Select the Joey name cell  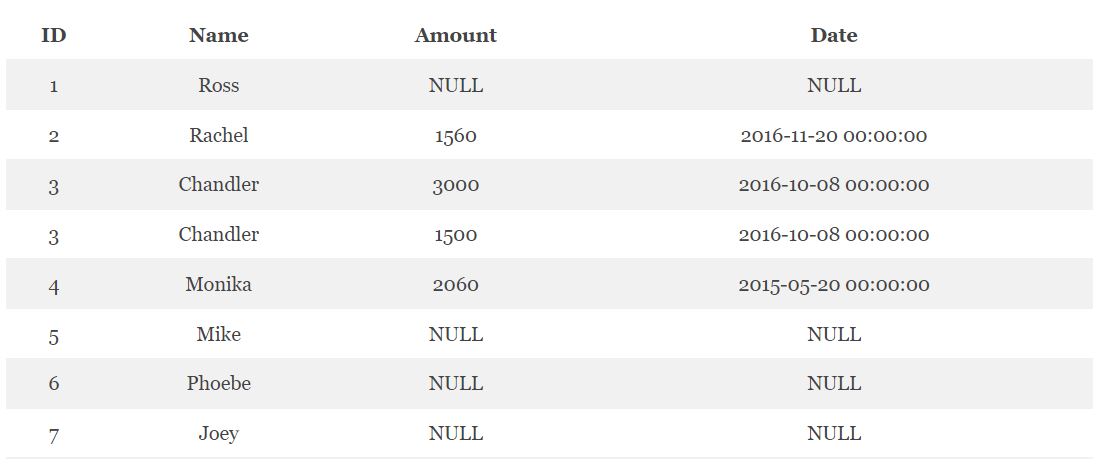[219, 434]
